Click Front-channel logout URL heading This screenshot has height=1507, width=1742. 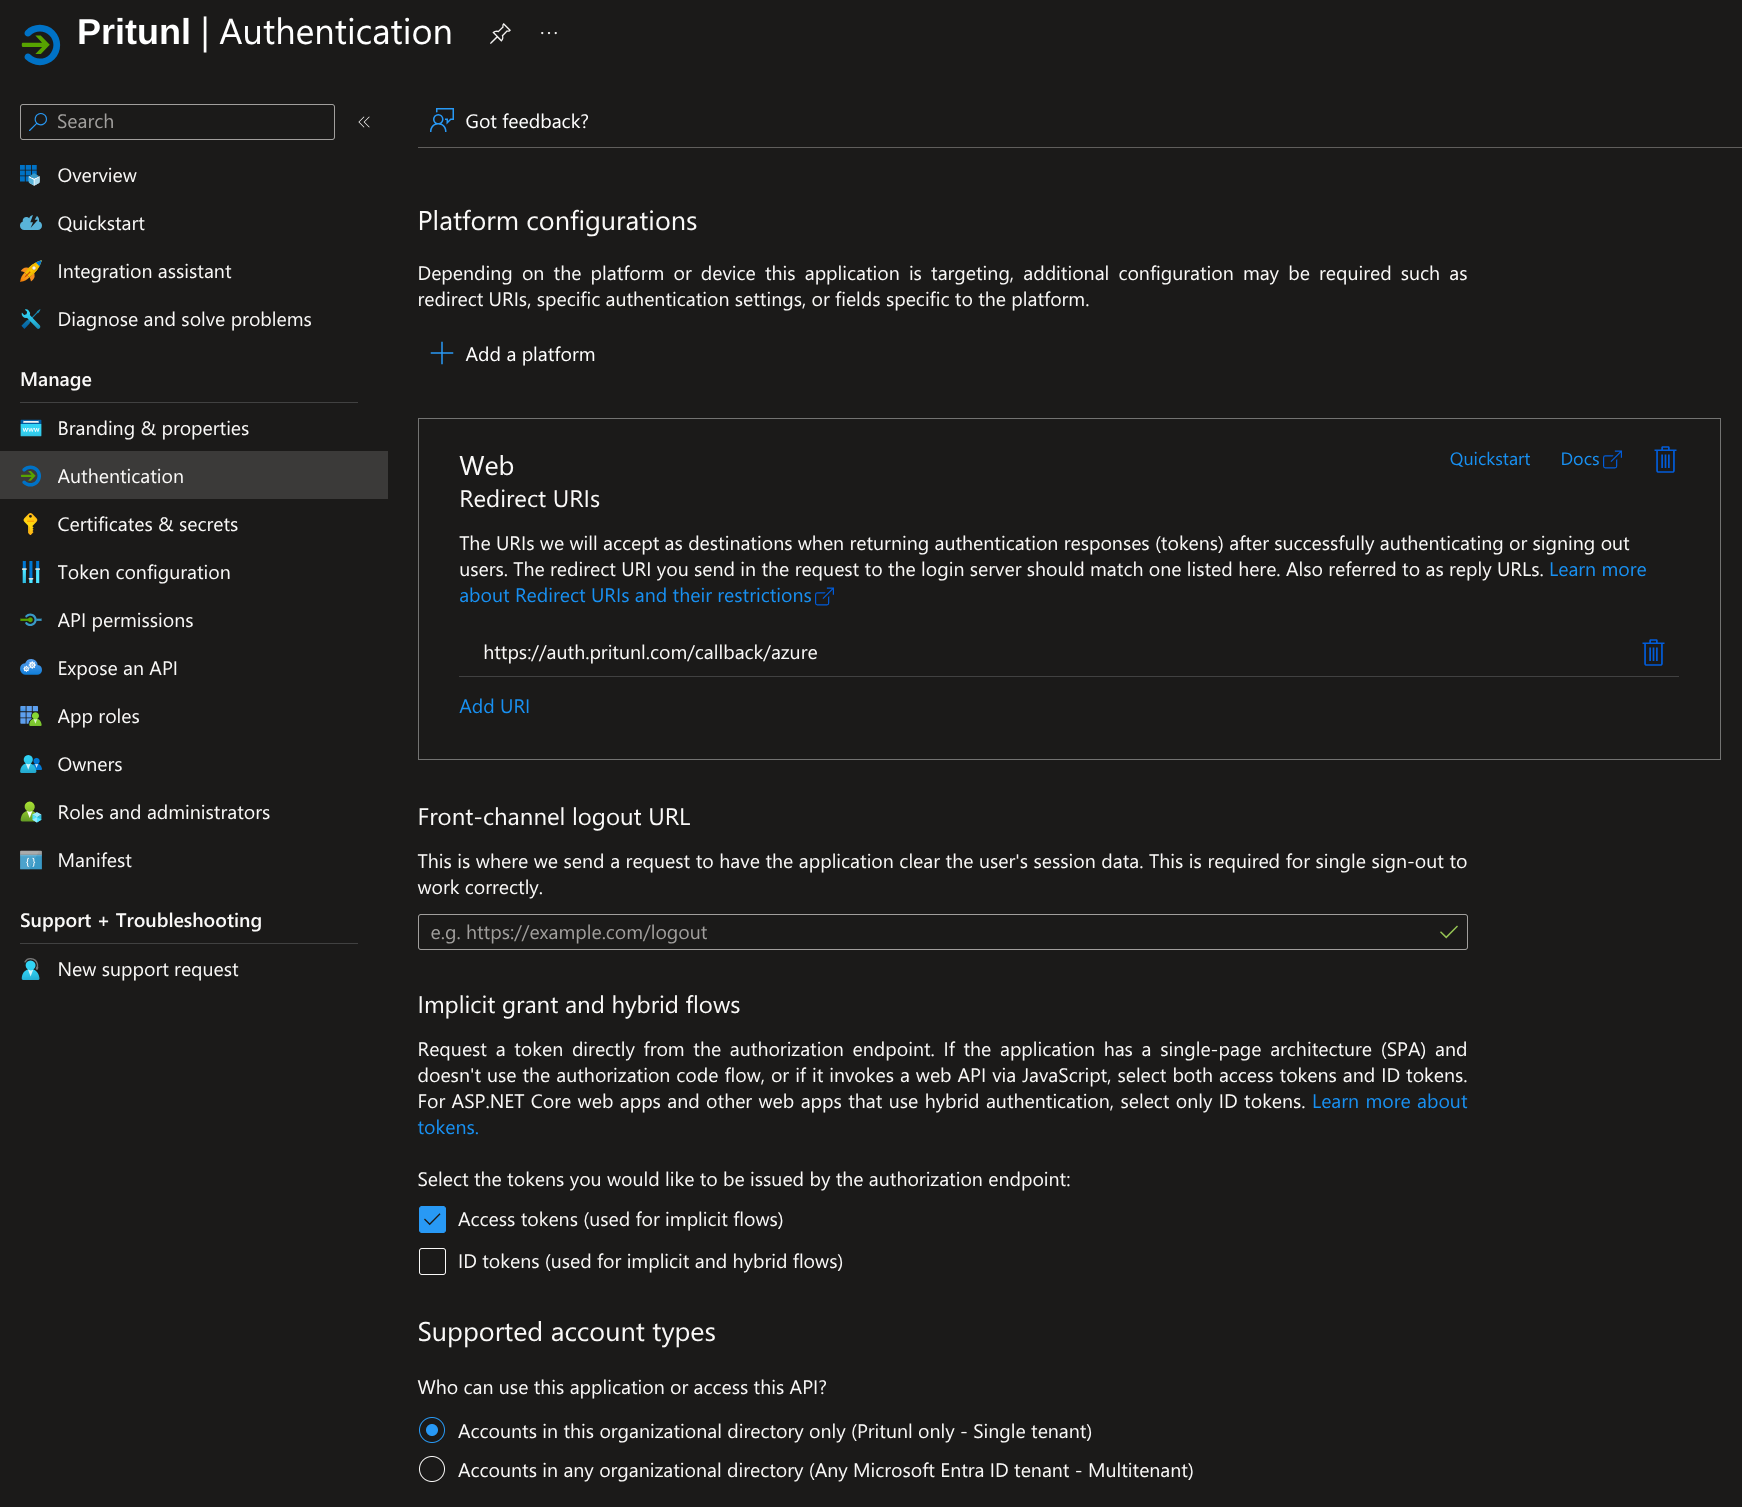coord(554,817)
